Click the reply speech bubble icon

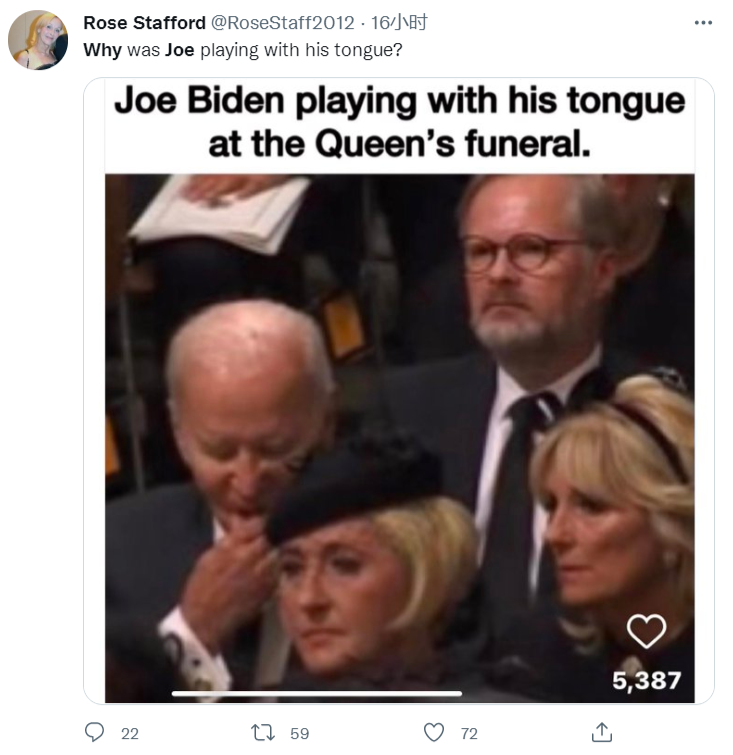click(95, 733)
